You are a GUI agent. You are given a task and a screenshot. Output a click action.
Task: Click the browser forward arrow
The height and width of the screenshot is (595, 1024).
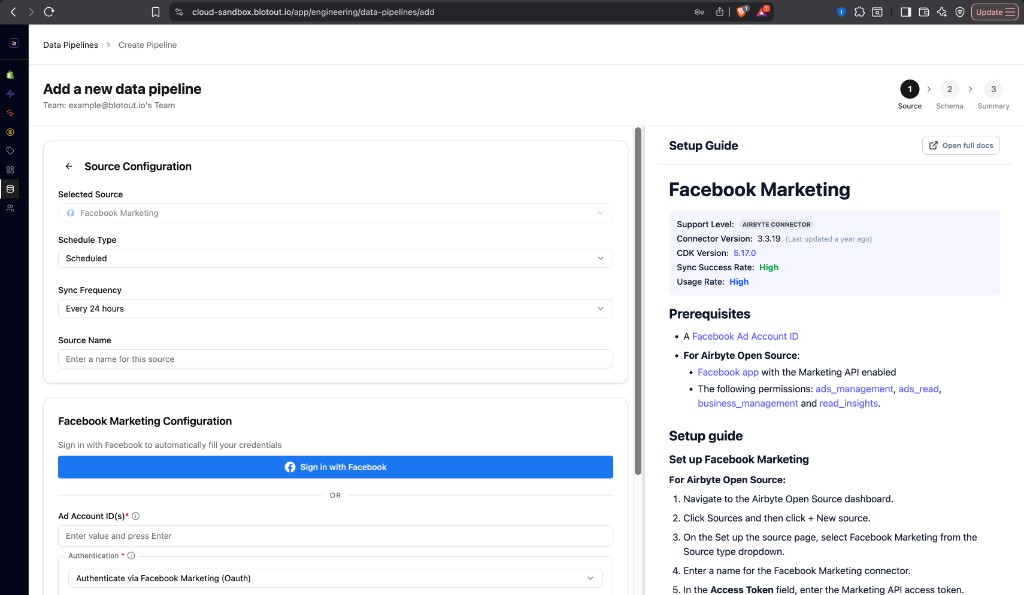pos(31,12)
